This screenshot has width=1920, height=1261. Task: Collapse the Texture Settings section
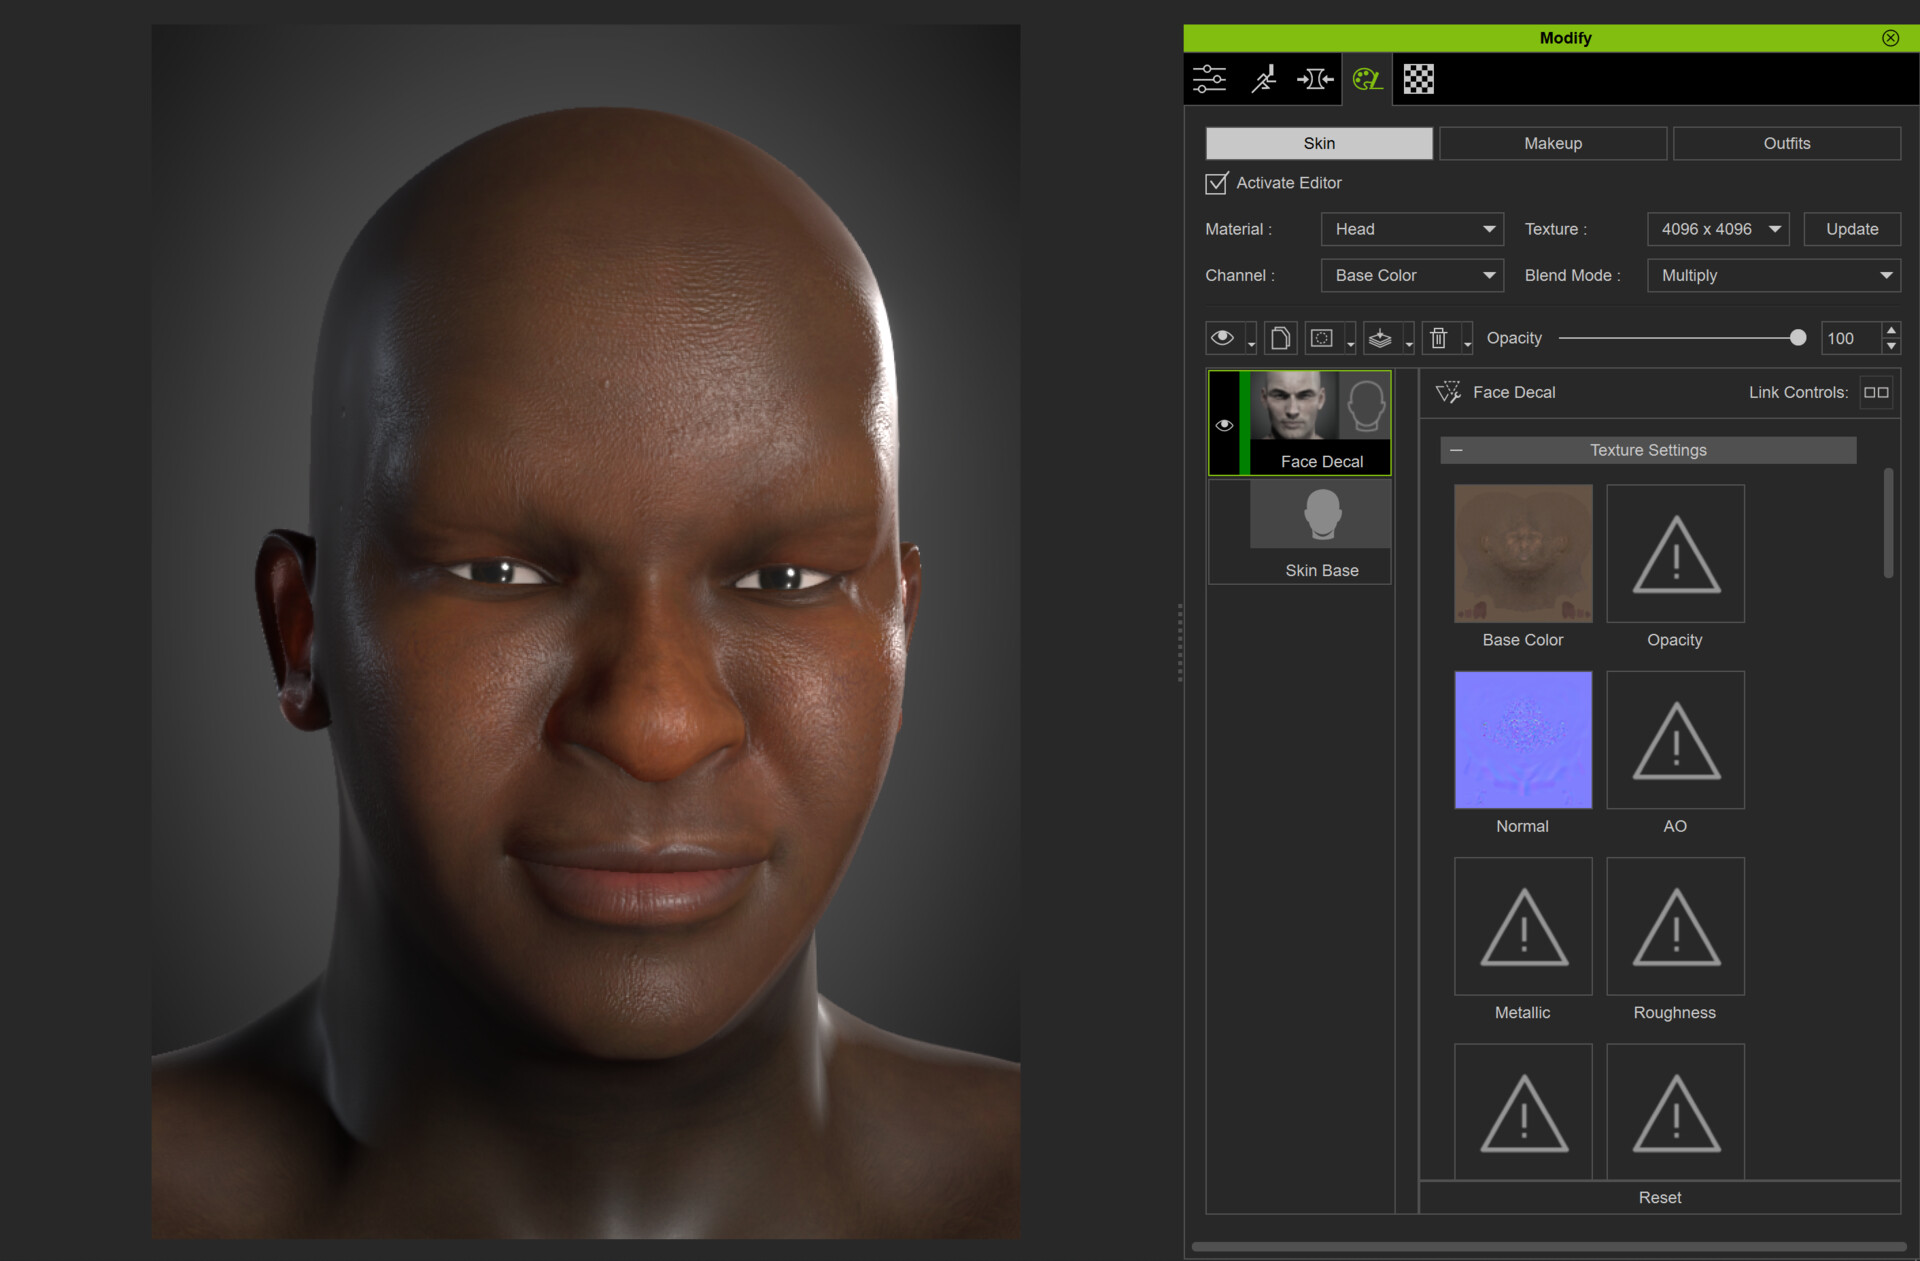(1456, 451)
